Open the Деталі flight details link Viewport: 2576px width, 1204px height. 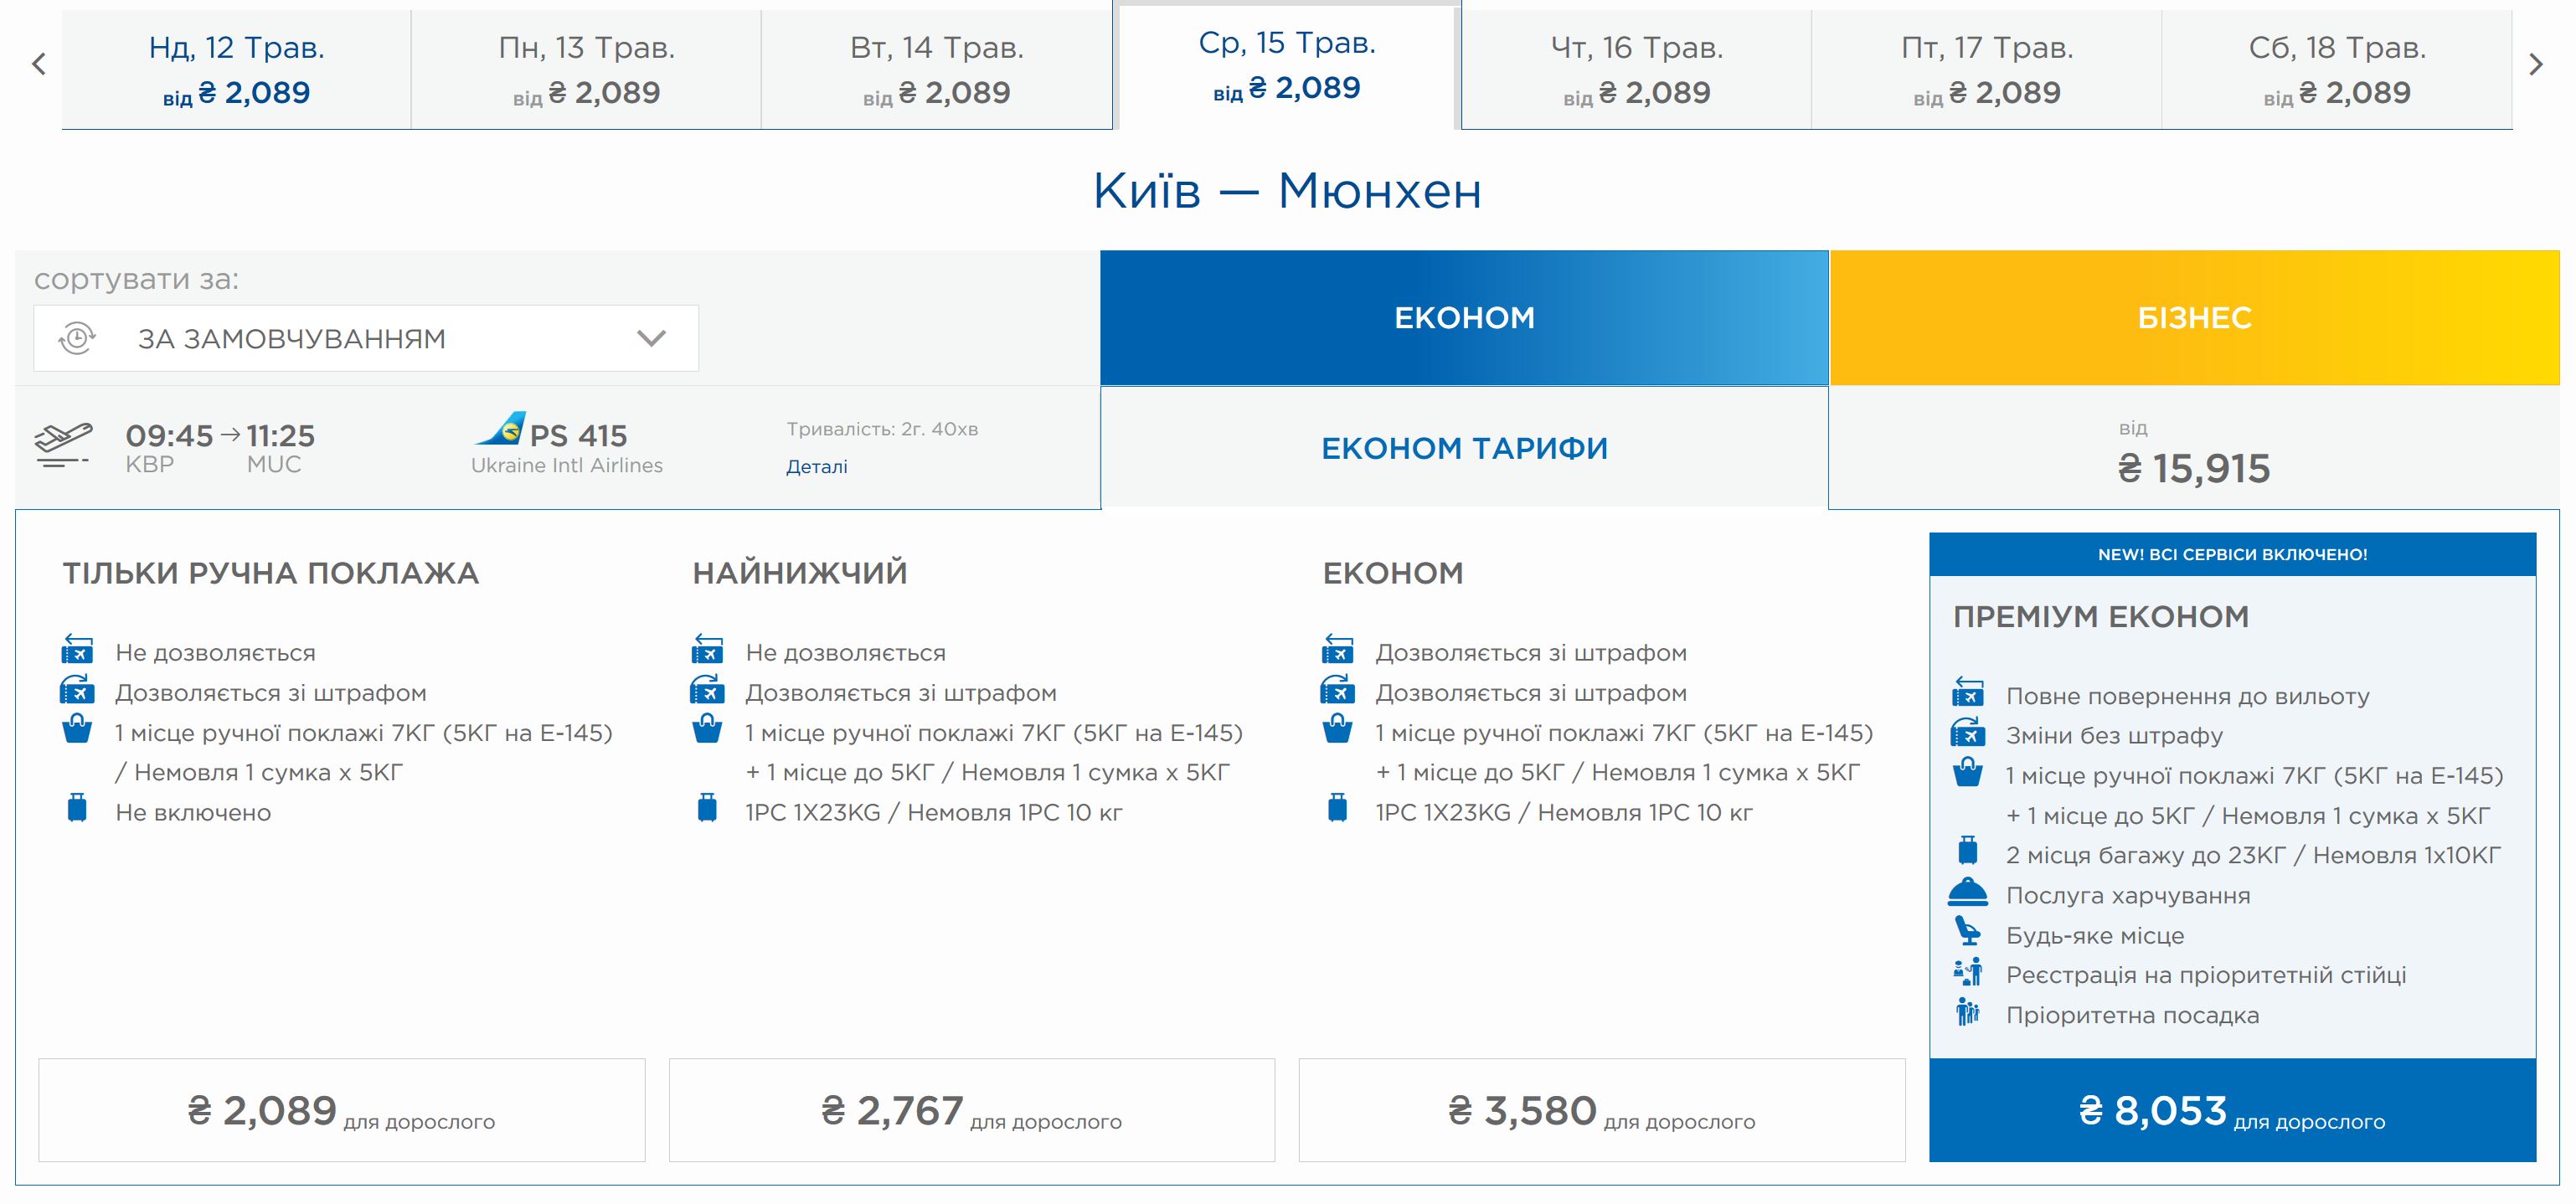[x=816, y=466]
